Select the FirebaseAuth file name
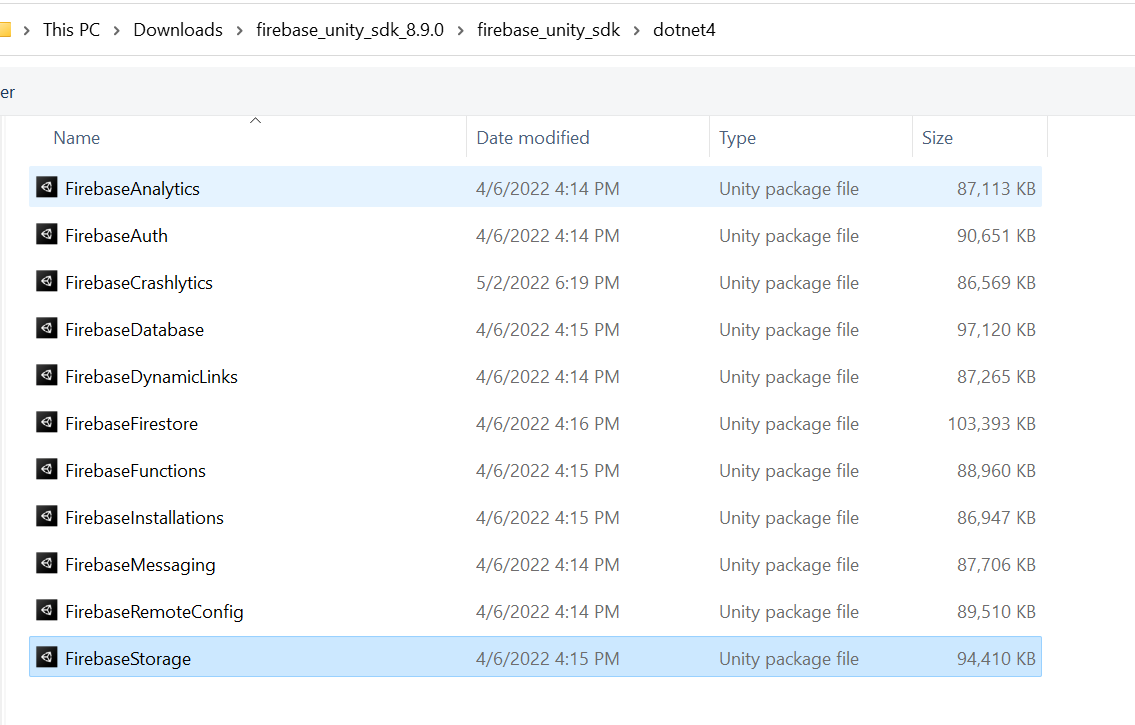 117,236
